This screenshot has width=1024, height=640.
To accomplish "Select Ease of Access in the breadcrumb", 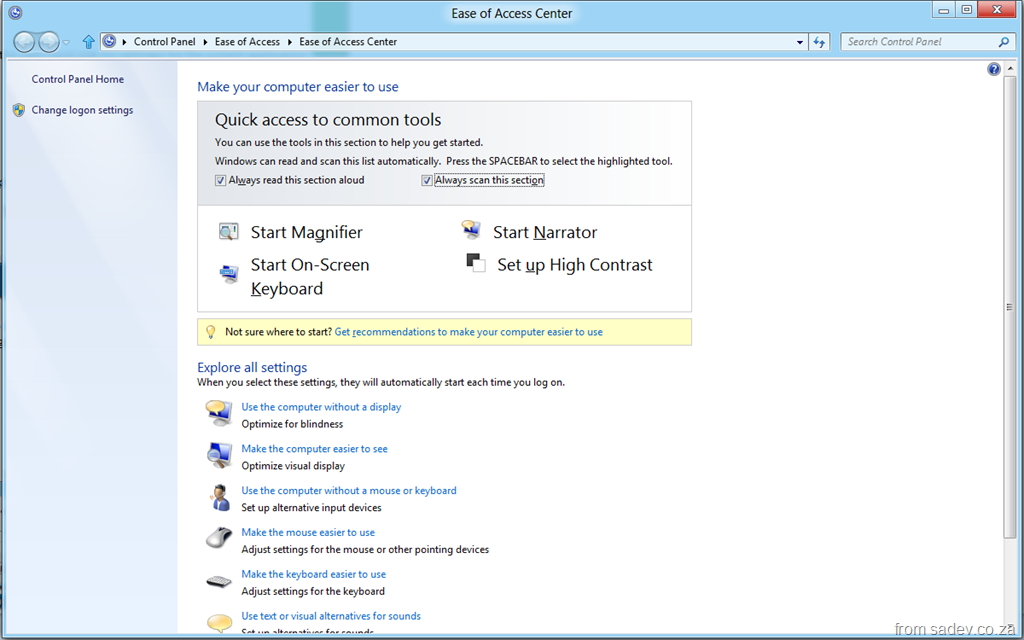I will tap(247, 41).
